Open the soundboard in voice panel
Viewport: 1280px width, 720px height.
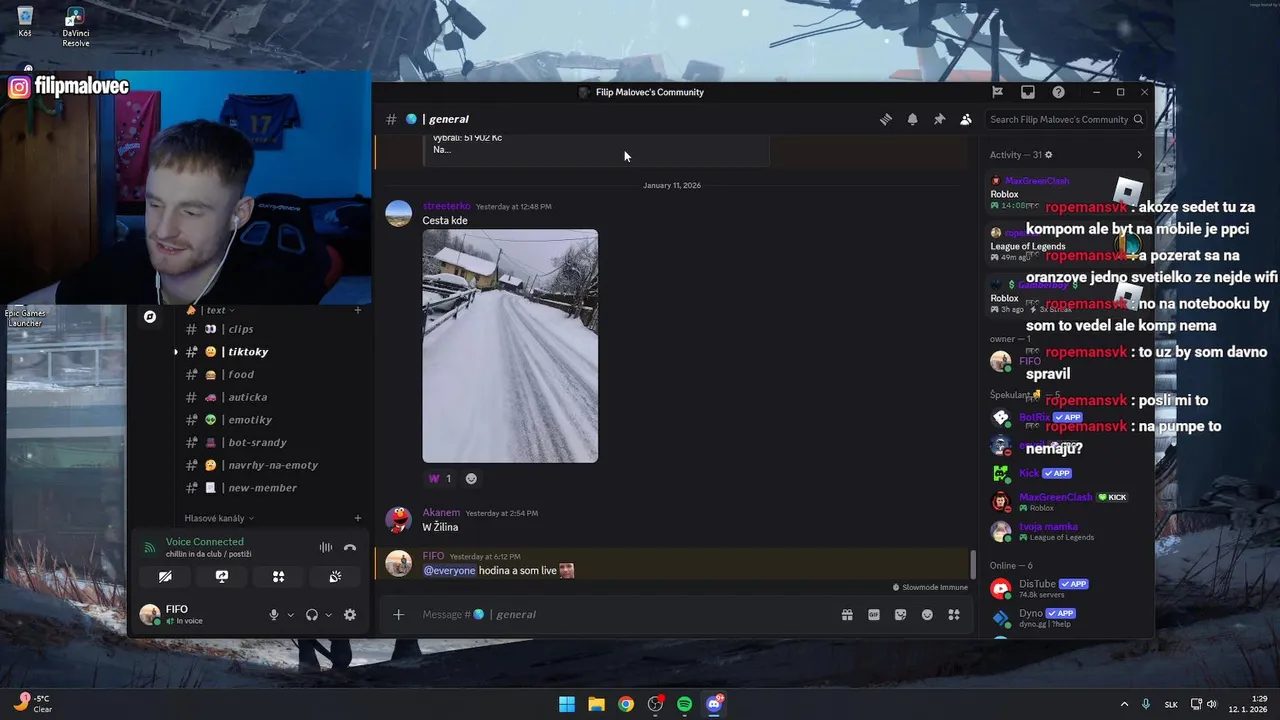pyautogui.click(x=335, y=577)
